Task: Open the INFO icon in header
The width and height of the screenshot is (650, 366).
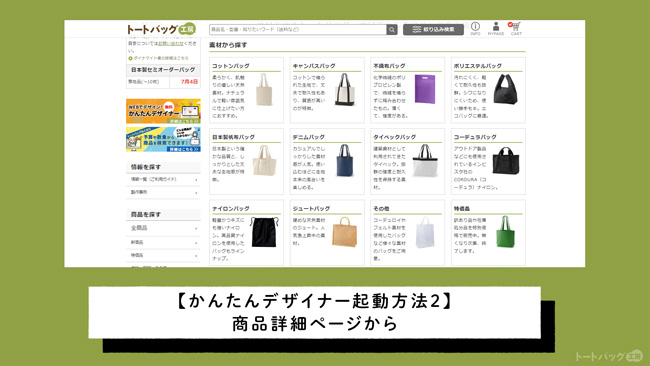Action: tap(475, 29)
